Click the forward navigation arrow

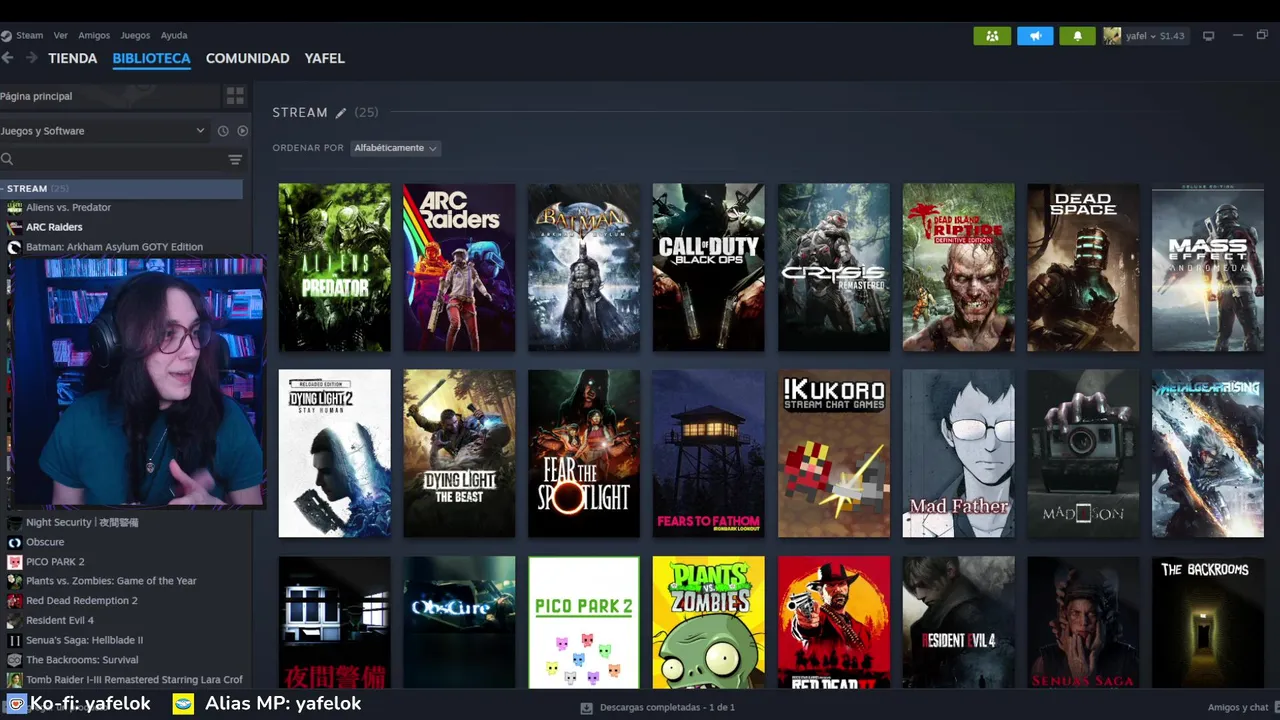click(32, 58)
